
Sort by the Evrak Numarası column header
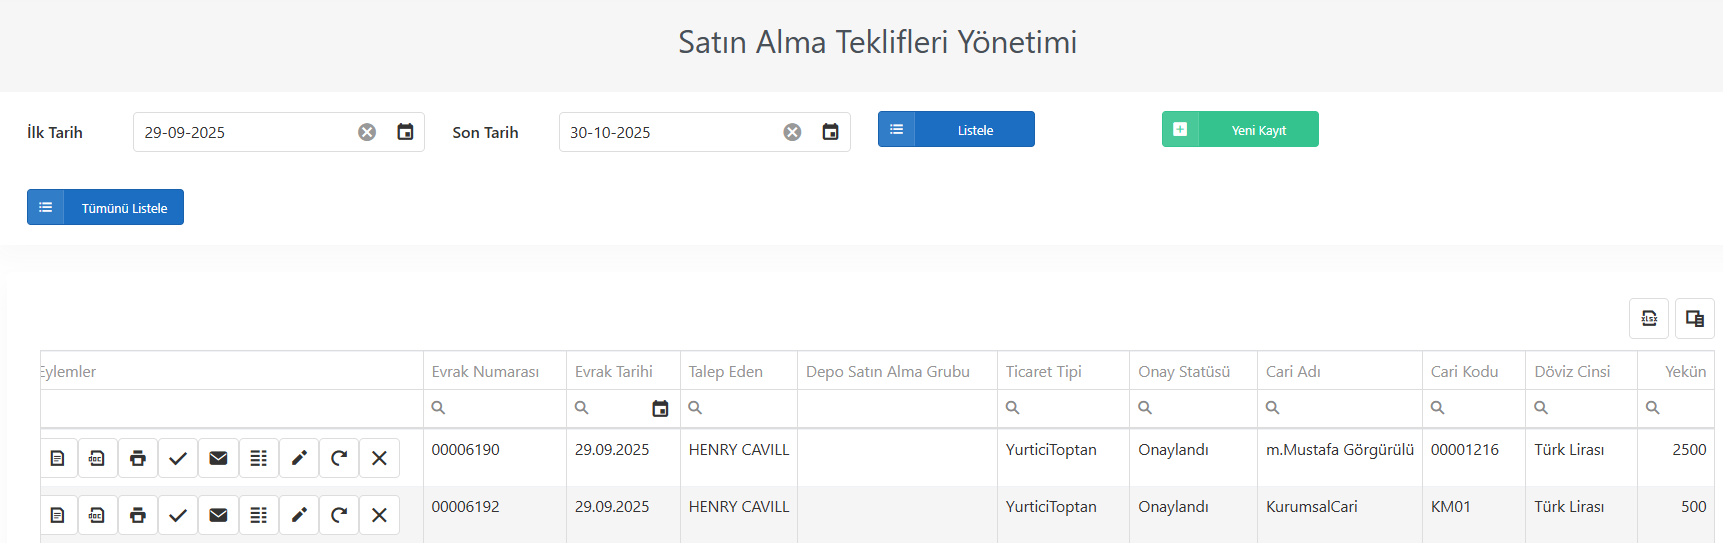[485, 371]
